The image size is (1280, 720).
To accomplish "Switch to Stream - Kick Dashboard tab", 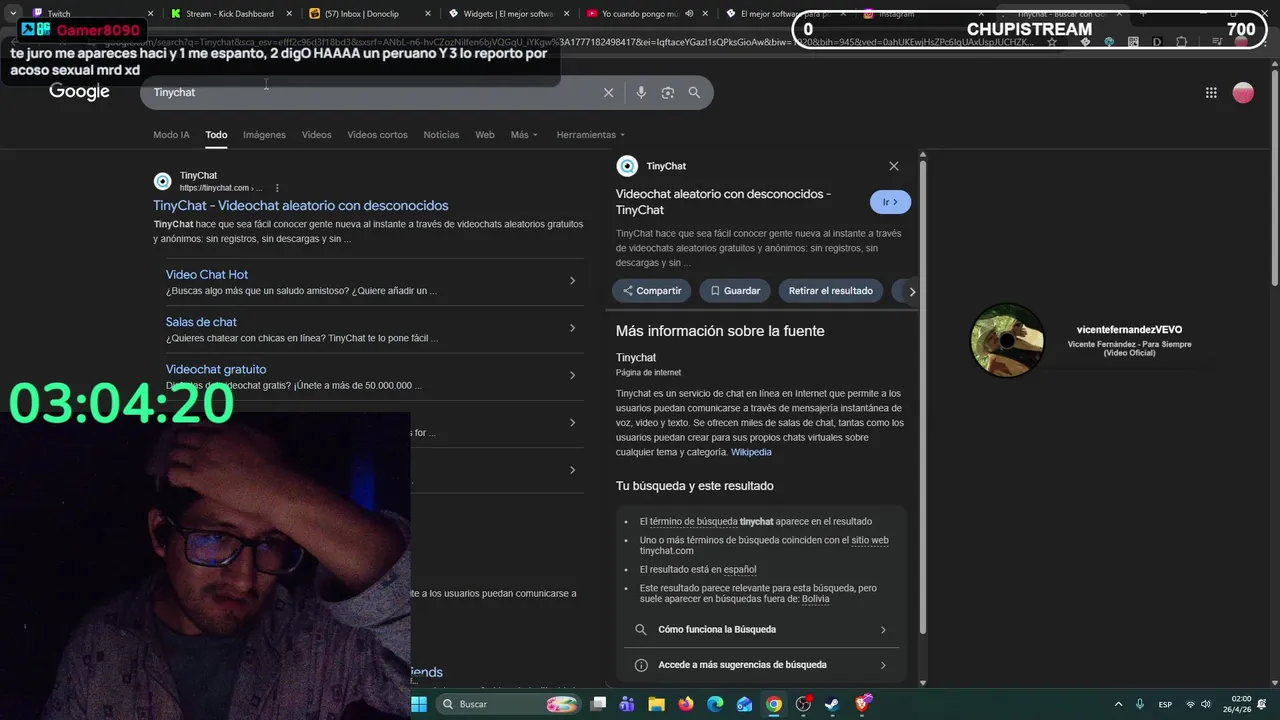I will coord(230,14).
